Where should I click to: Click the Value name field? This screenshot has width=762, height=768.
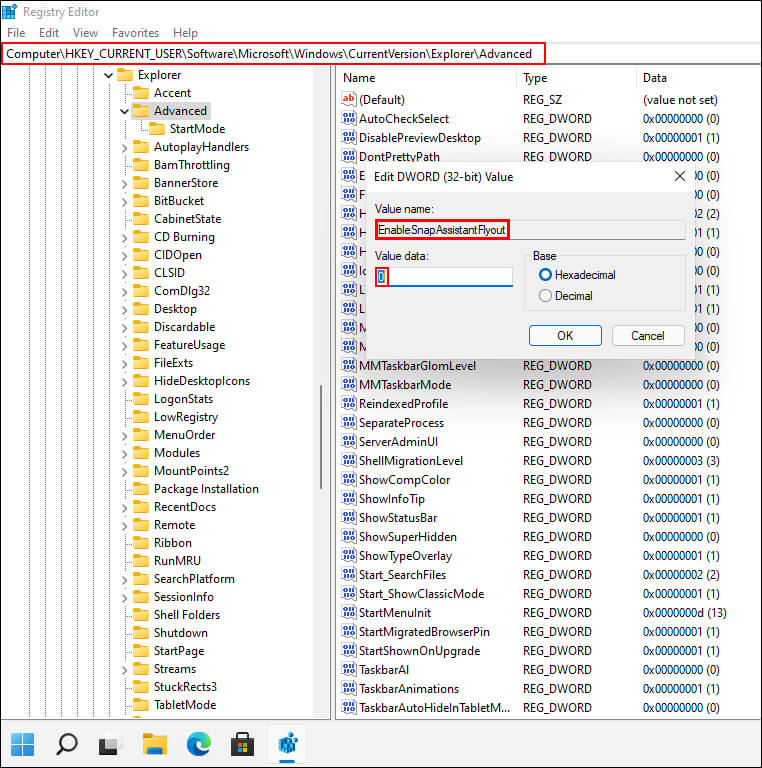530,230
